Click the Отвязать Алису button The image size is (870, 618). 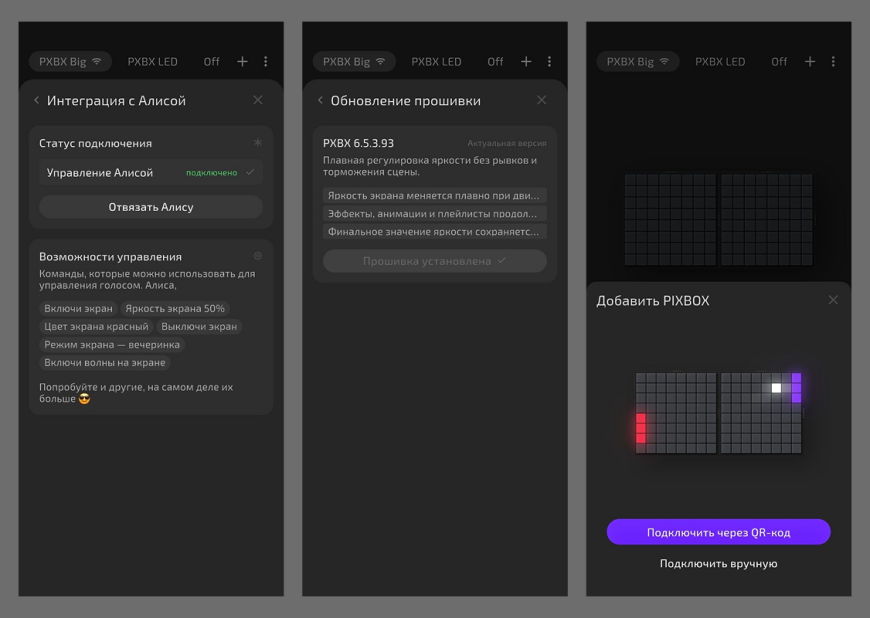tap(151, 207)
